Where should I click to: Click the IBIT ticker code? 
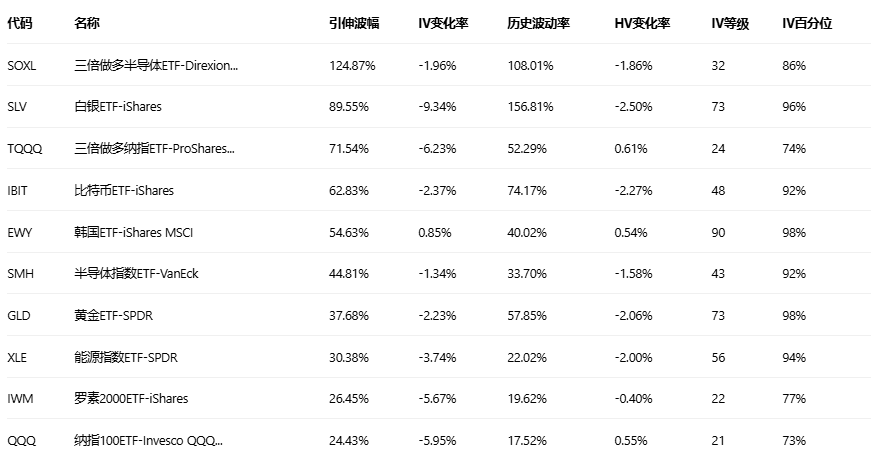(x=20, y=190)
